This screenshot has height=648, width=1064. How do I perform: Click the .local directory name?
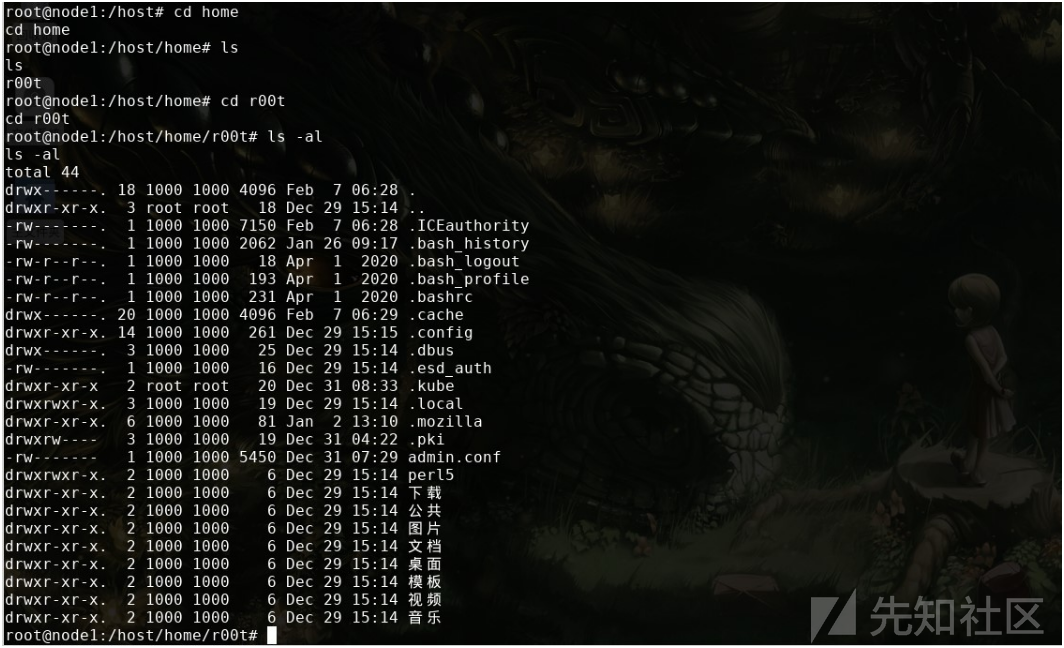click(x=436, y=403)
